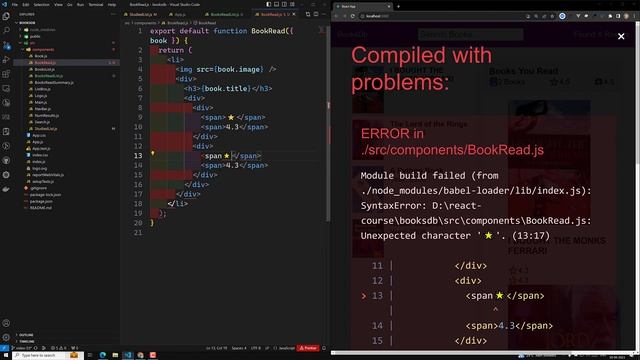Open the Help menu
Viewport: 640px width, 360px height.
click(x=112, y=4)
